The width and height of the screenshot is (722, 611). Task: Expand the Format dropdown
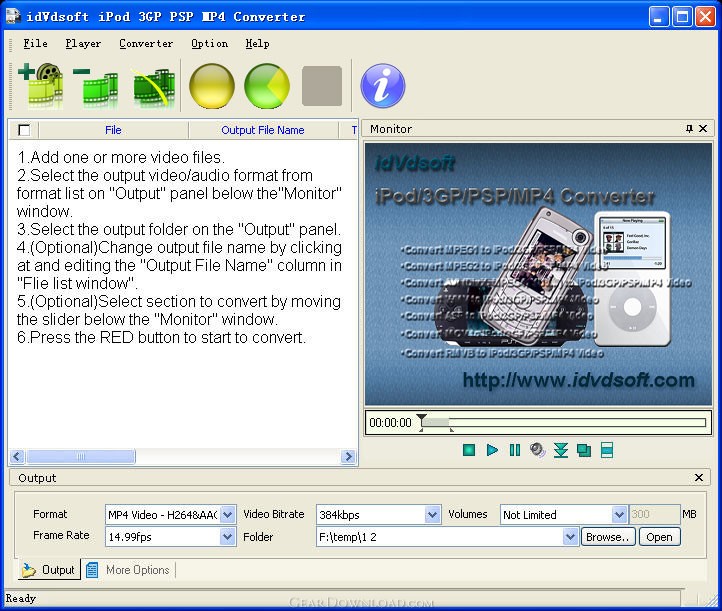click(227, 514)
